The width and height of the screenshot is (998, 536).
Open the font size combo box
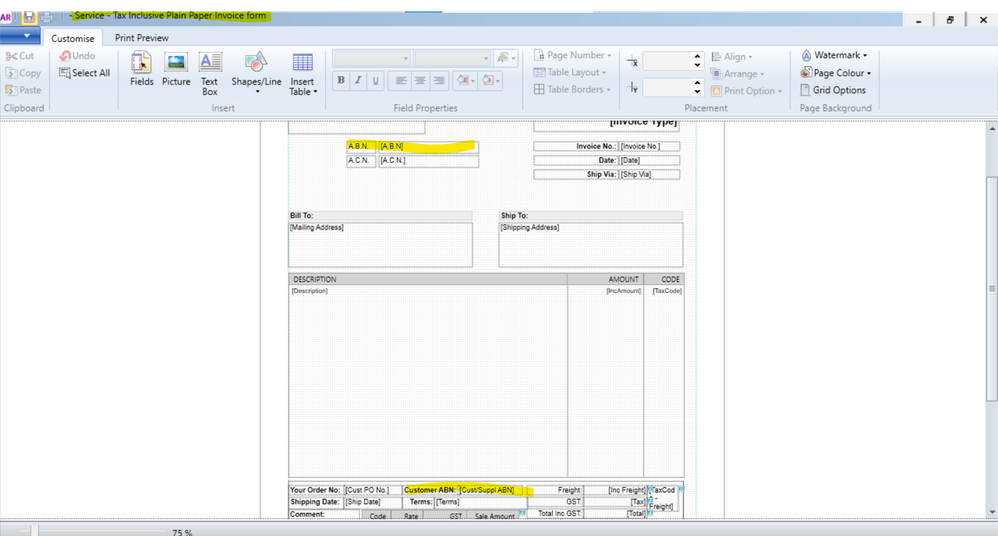point(451,59)
